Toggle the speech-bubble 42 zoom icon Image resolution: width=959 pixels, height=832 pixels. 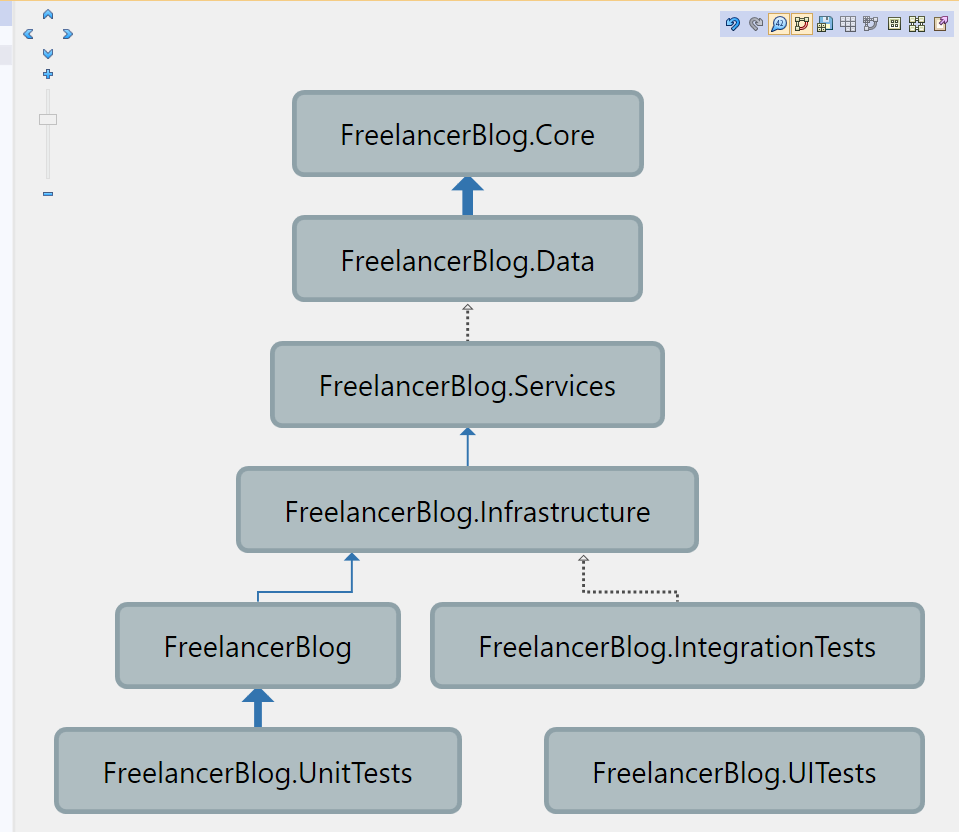(x=779, y=24)
